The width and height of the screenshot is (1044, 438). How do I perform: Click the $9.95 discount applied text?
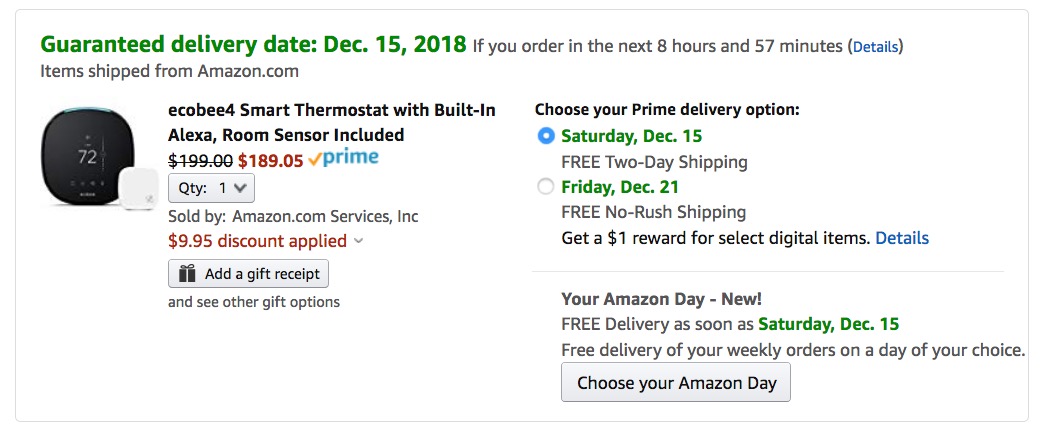(258, 241)
